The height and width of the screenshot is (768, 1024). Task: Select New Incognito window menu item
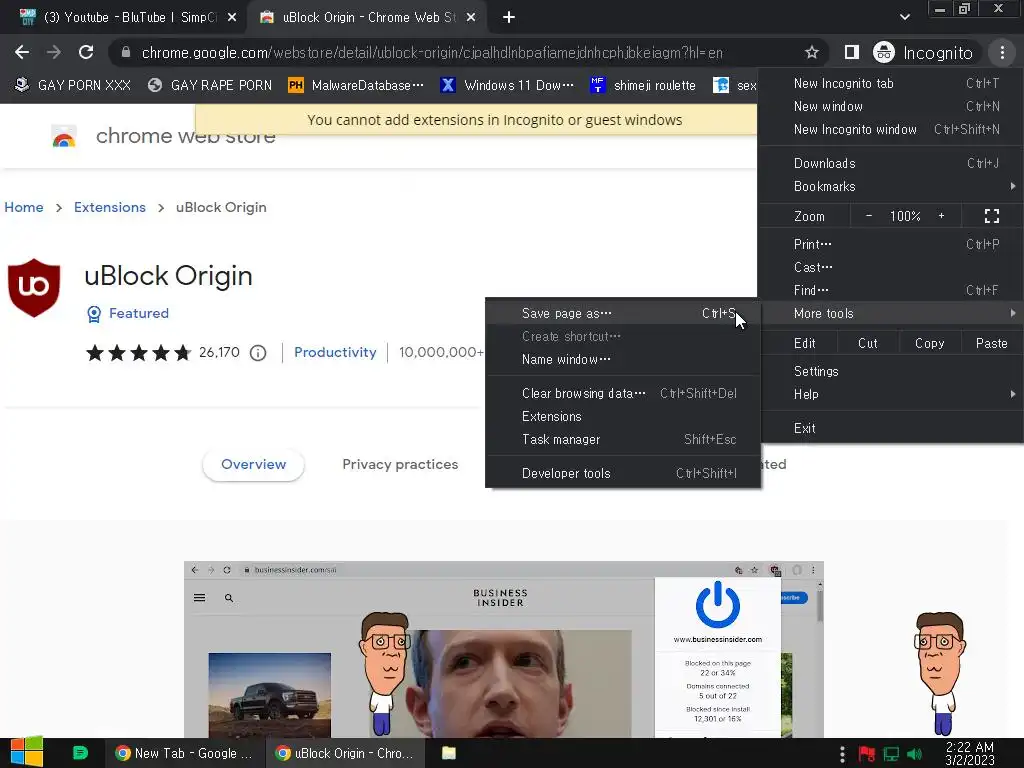point(891,129)
